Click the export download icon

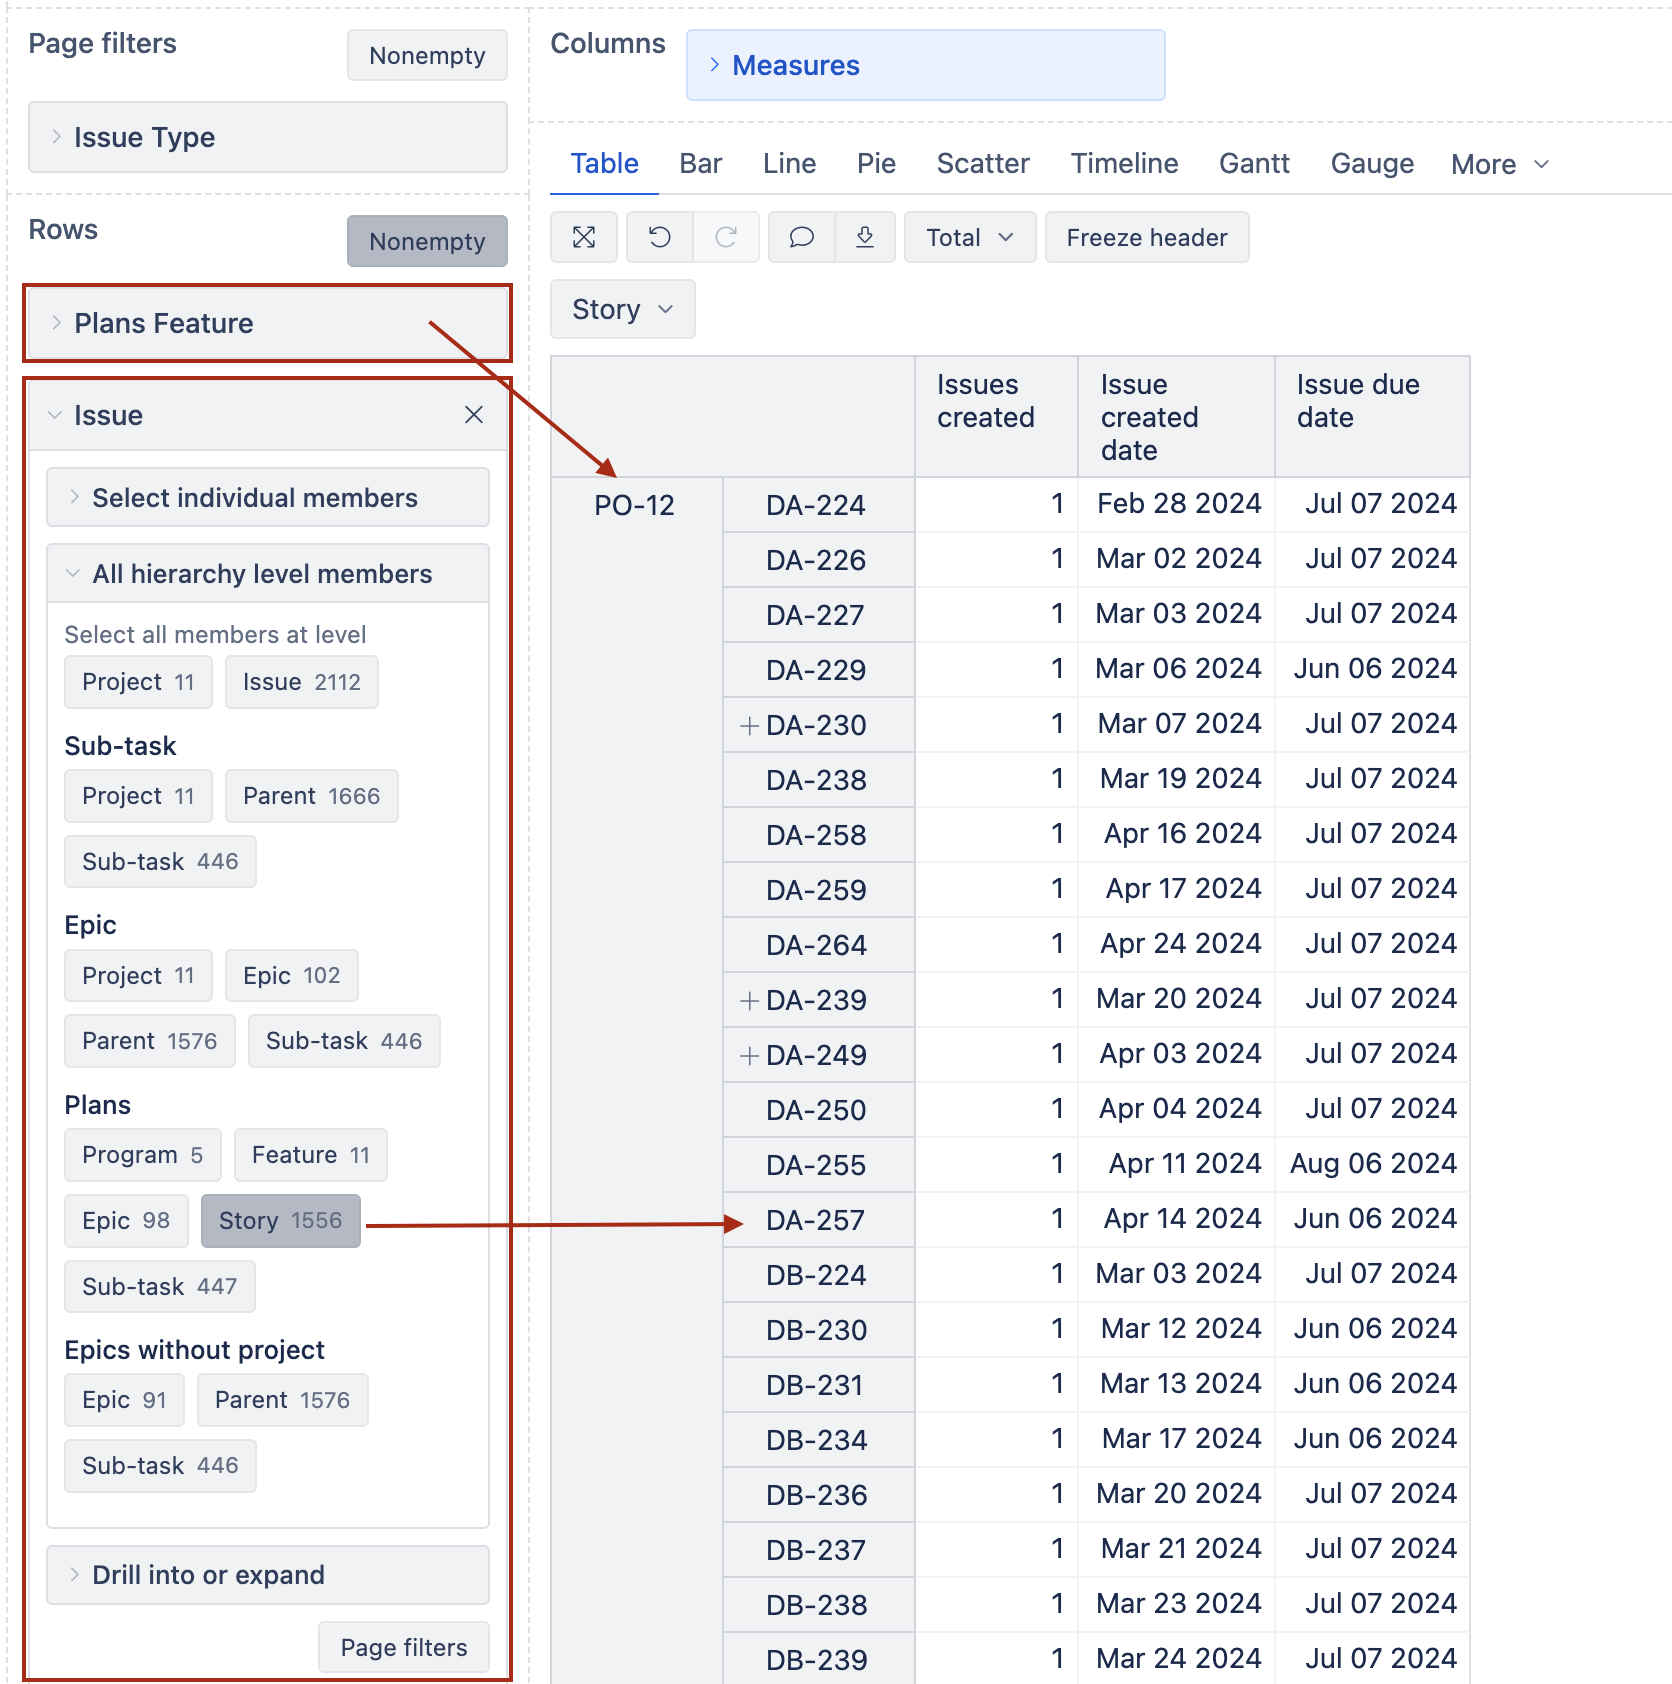click(865, 237)
